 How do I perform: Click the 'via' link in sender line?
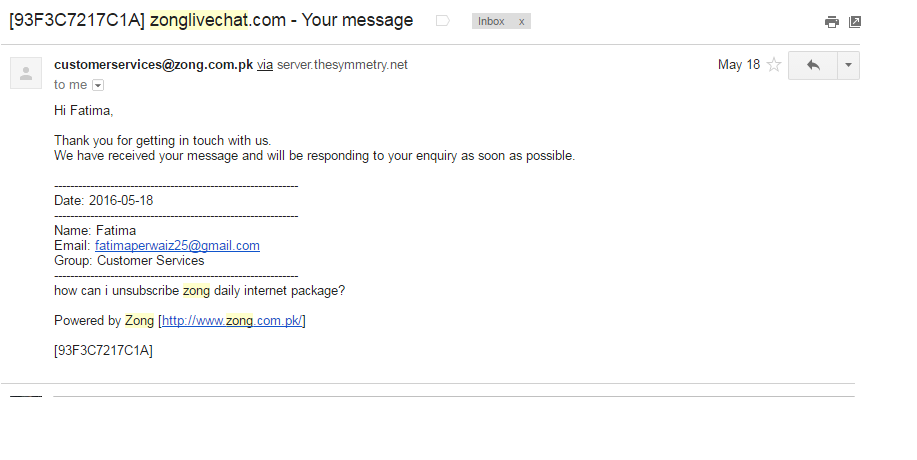(x=265, y=65)
